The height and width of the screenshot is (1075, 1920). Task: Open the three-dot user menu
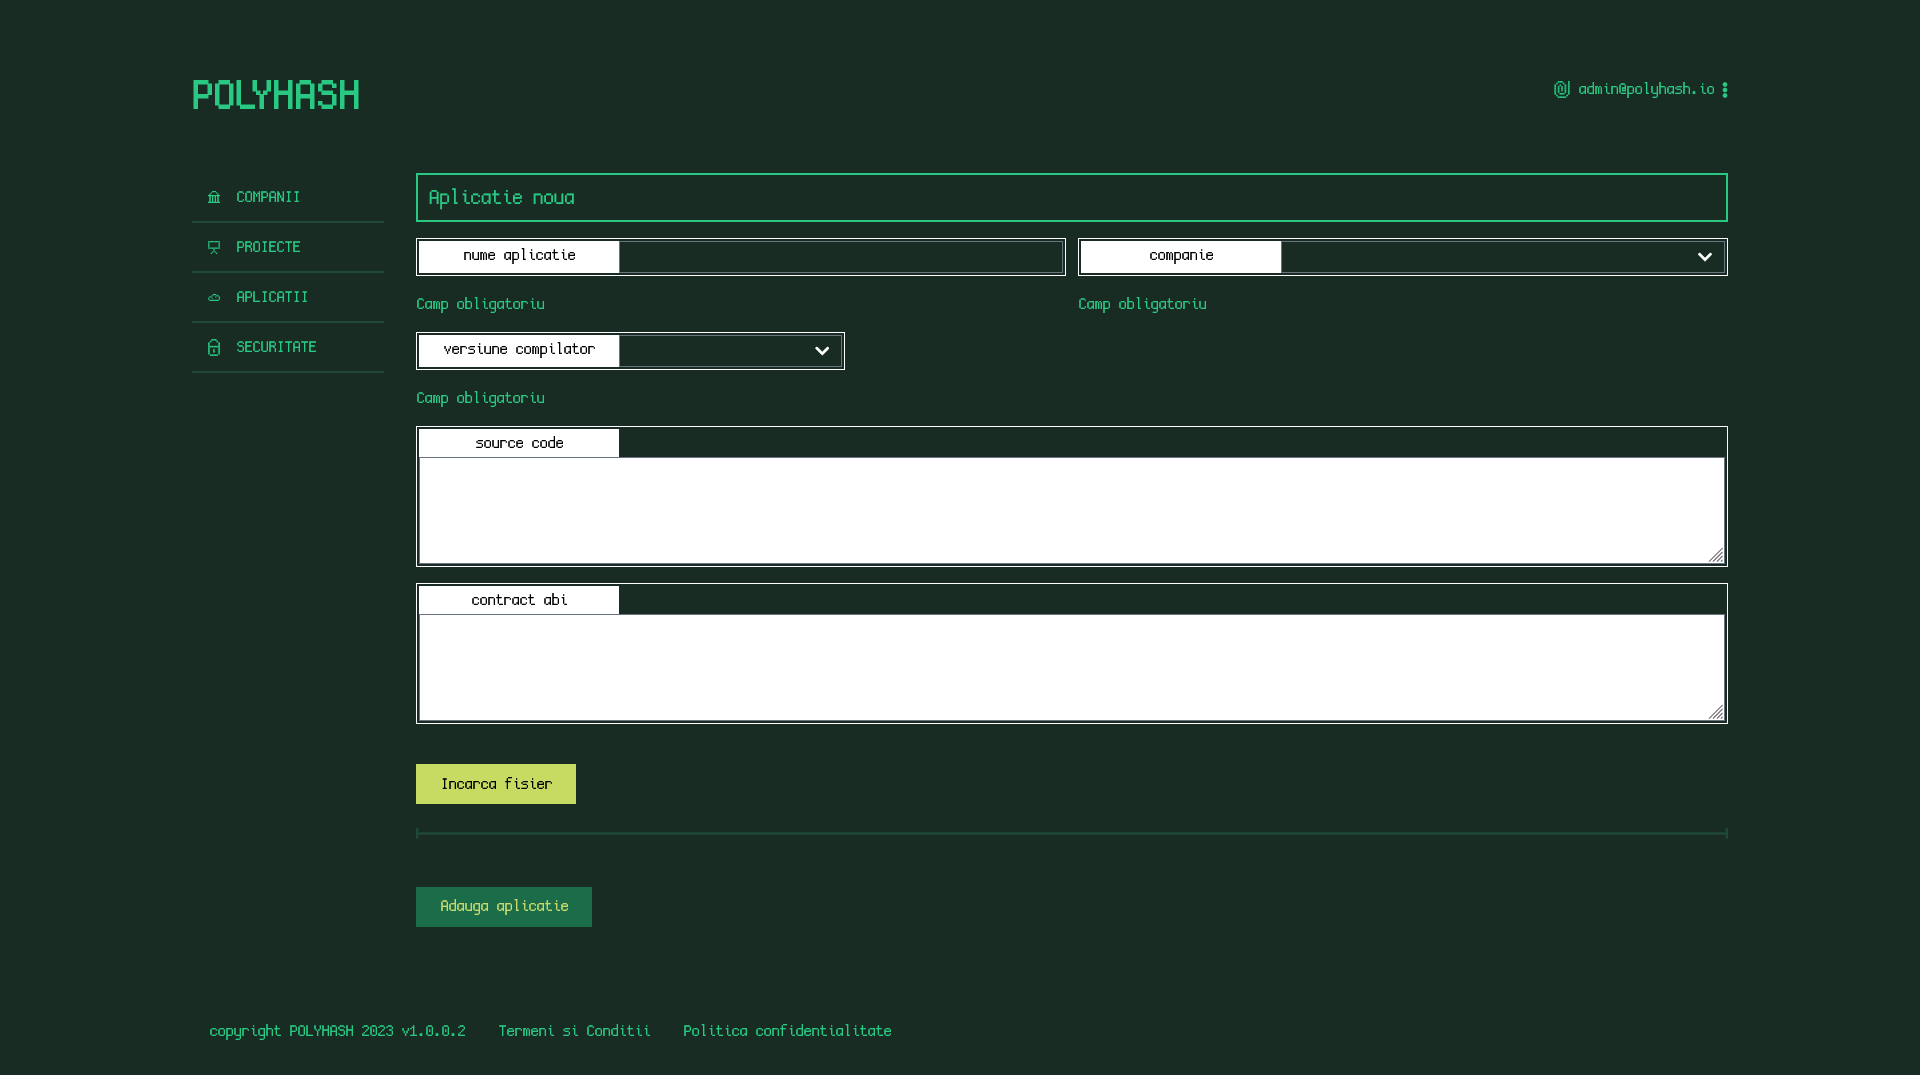pyautogui.click(x=1725, y=90)
